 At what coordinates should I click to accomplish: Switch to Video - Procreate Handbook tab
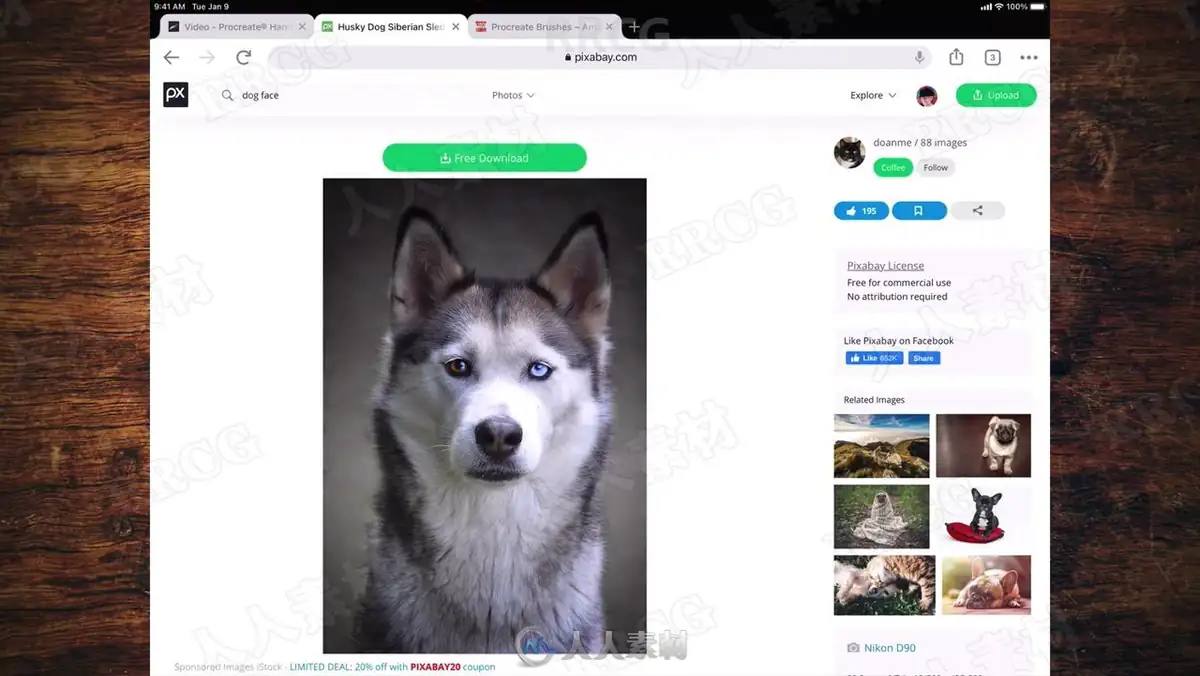coord(236,27)
